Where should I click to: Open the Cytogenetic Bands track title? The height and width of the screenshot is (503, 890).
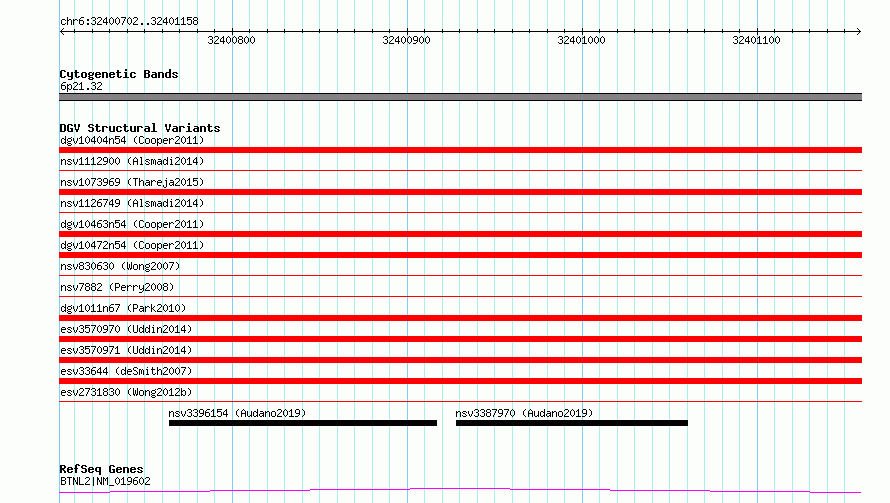[x=119, y=74]
